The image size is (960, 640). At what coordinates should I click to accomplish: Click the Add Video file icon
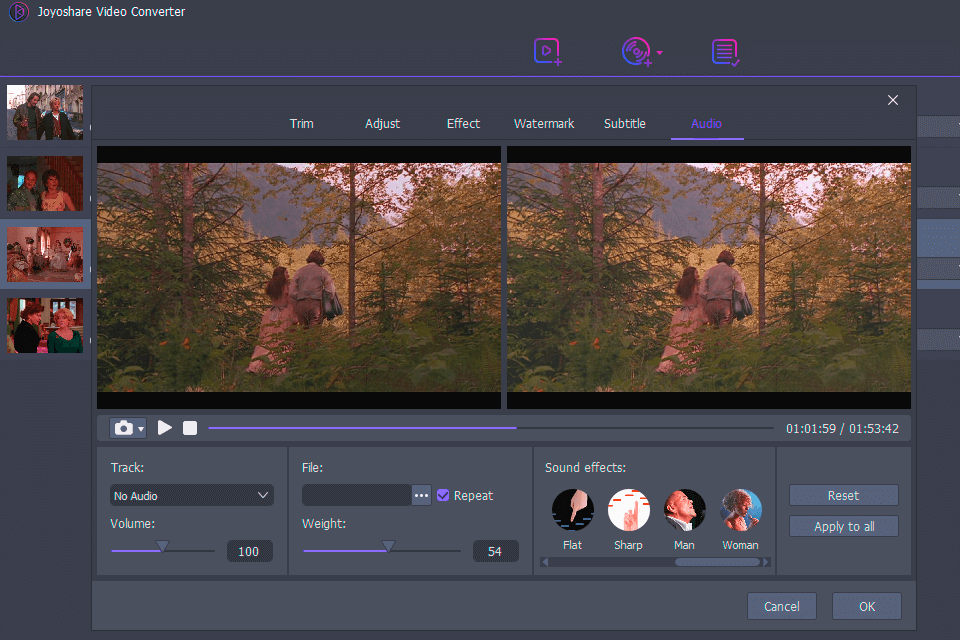click(x=547, y=51)
